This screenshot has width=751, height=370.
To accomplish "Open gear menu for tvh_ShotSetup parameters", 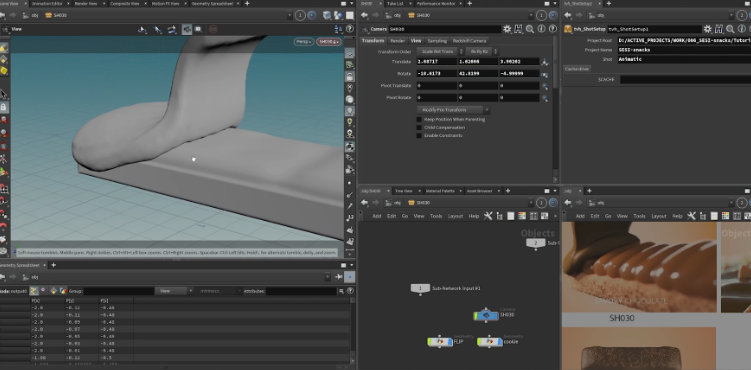I will click(707, 29).
